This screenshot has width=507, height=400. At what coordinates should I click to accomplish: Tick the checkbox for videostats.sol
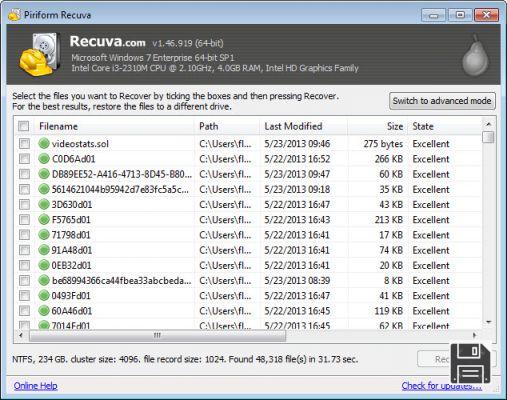click(24, 144)
